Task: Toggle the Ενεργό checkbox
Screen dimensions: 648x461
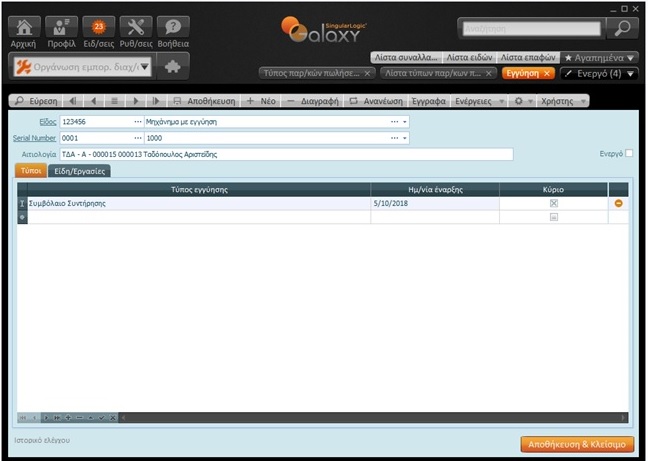Action: (x=628, y=154)
